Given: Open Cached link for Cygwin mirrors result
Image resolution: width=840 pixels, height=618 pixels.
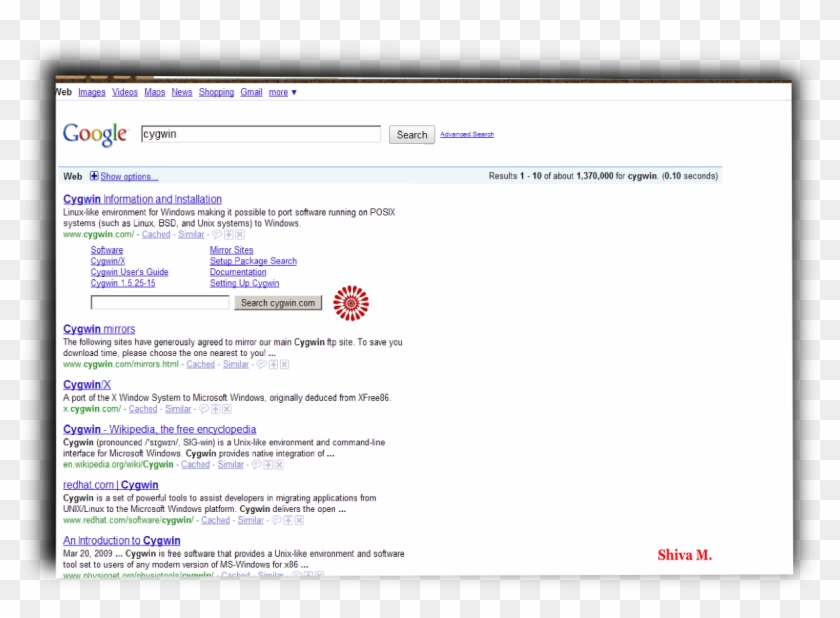Looking at the screenshot, I should coord(200,364).
